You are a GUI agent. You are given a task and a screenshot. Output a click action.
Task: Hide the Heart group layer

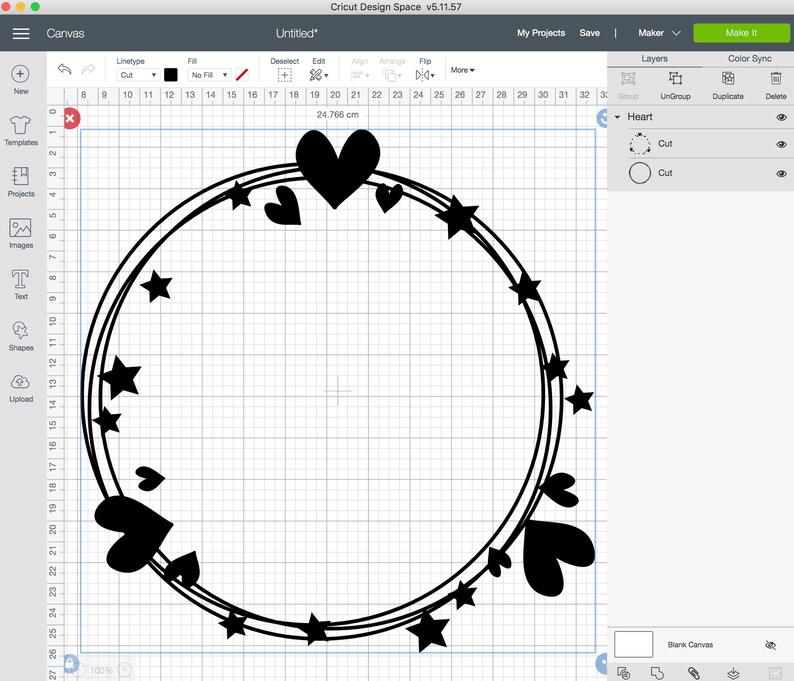pyautogui.click(x=781, y=117)
